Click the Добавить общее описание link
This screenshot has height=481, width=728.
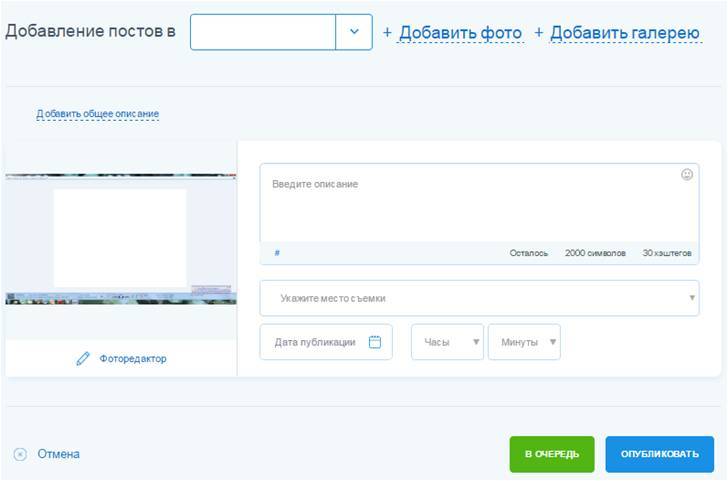tap(98, 114)
